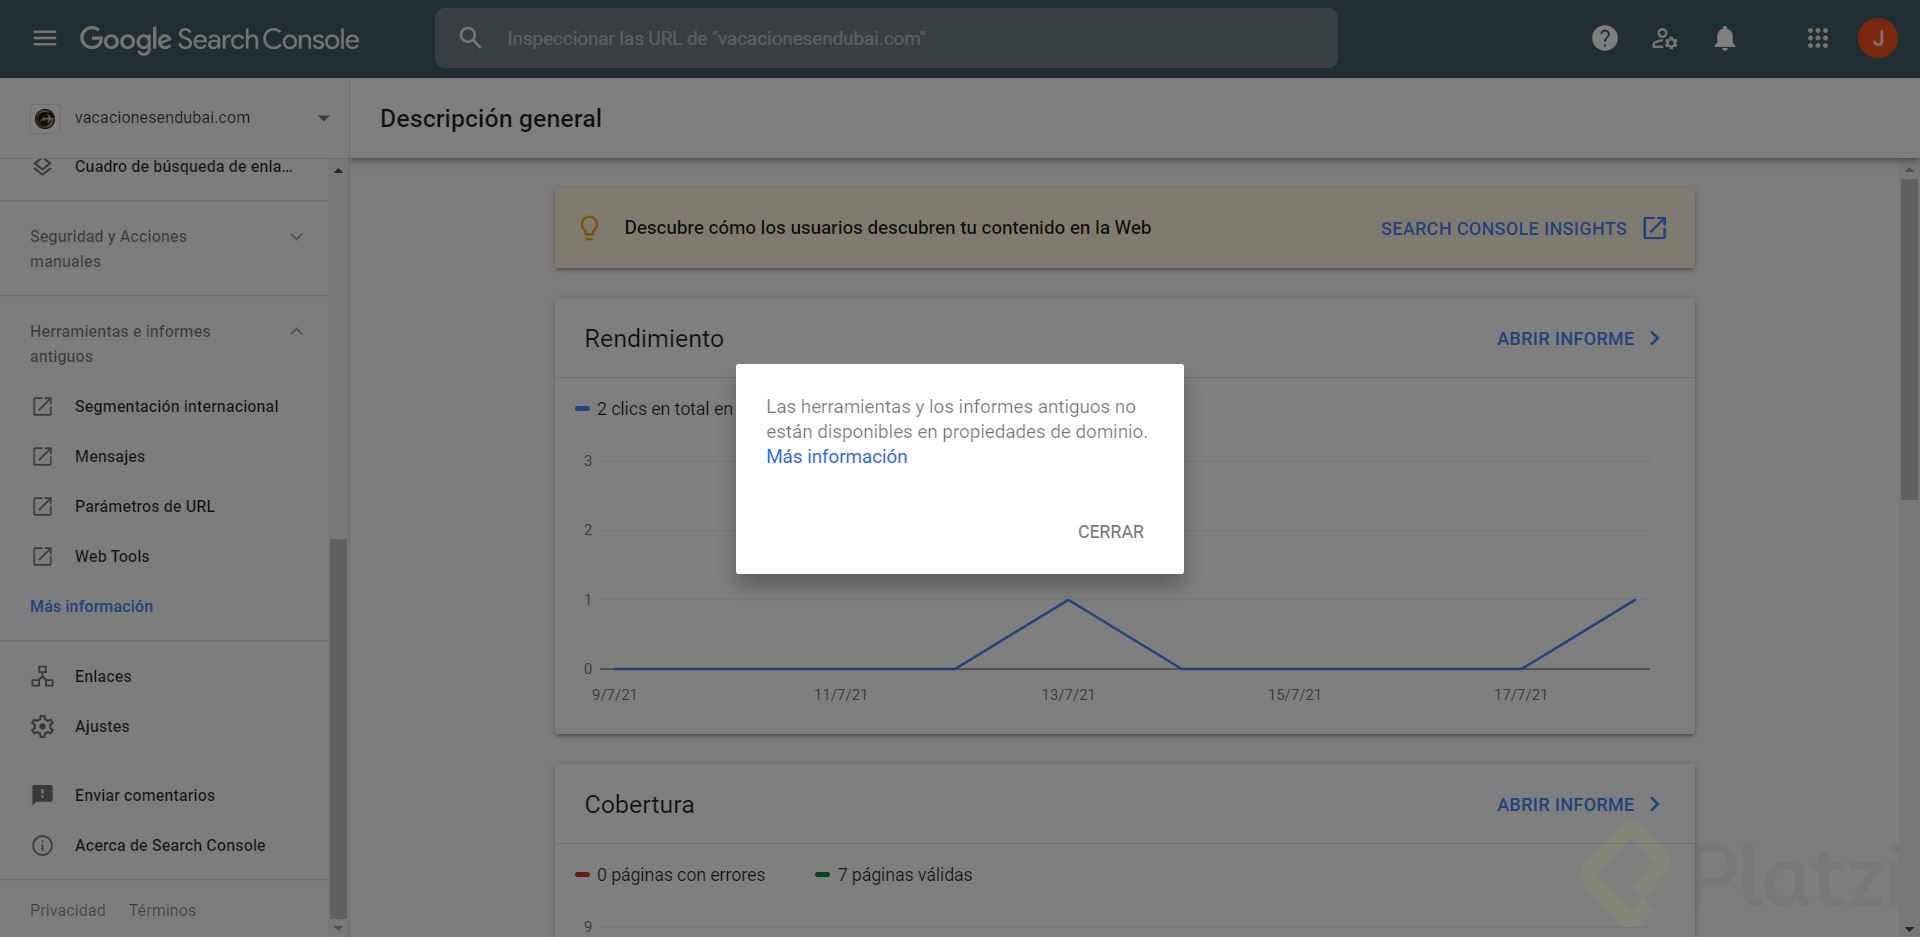Click the main page scroll-up arrow
This screenshot has height=937, width=1920.
(x=1910, y=169)
